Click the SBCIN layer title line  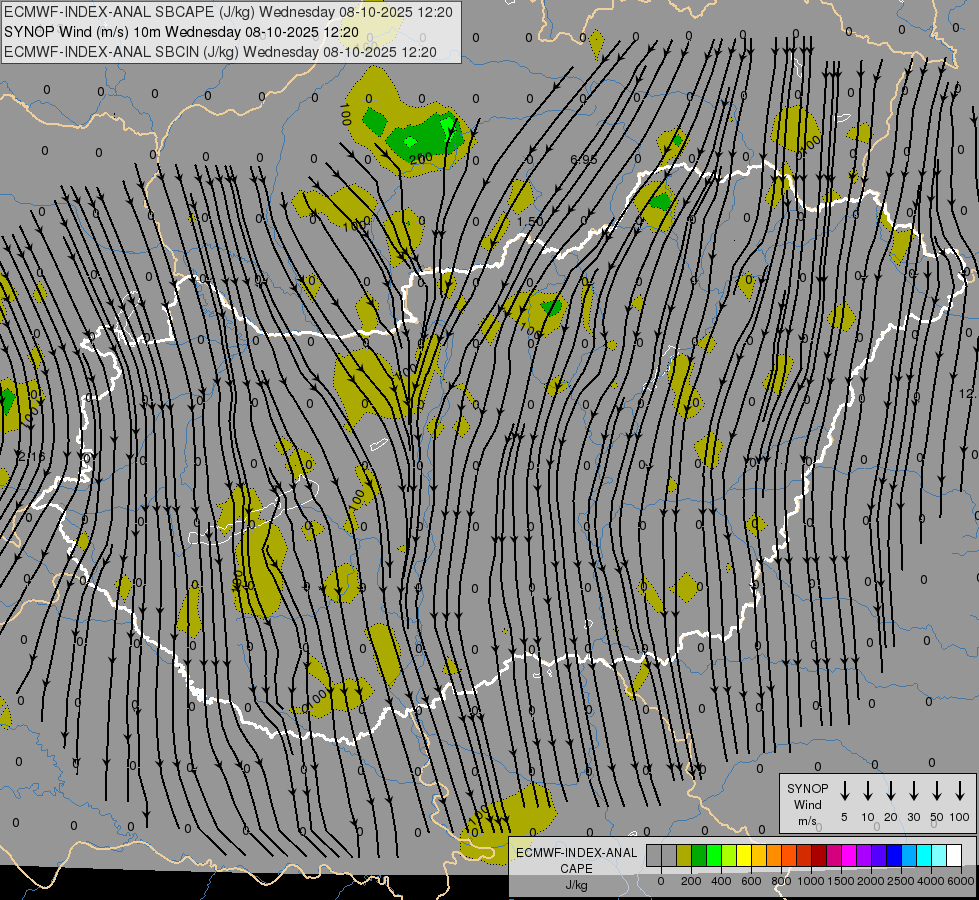pyautogui.click(x=220, y=51)
